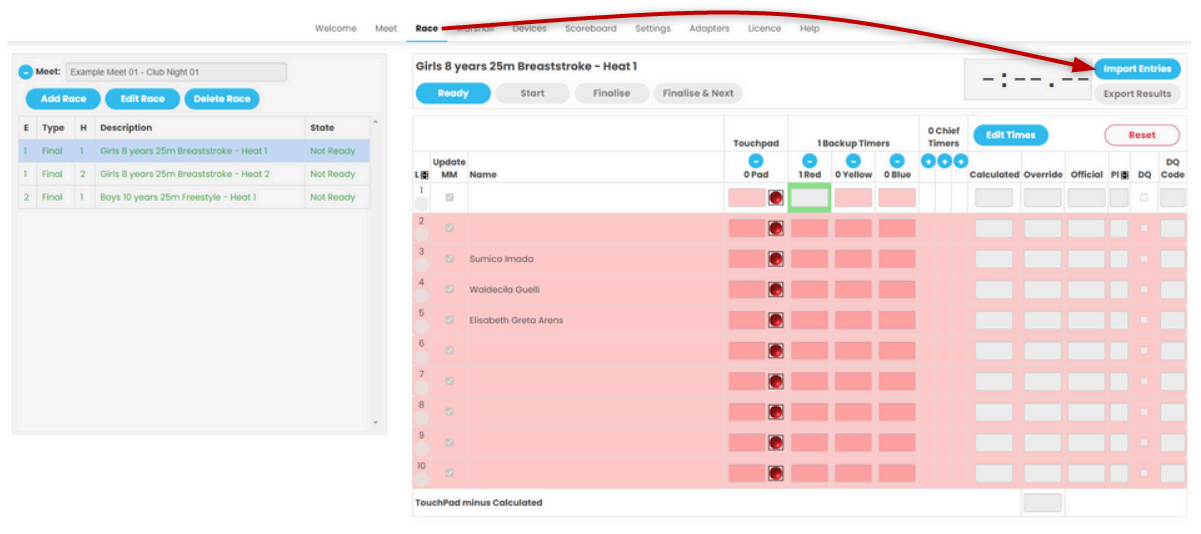Click the lane 1 Red backup timer field

coord(810,198)
